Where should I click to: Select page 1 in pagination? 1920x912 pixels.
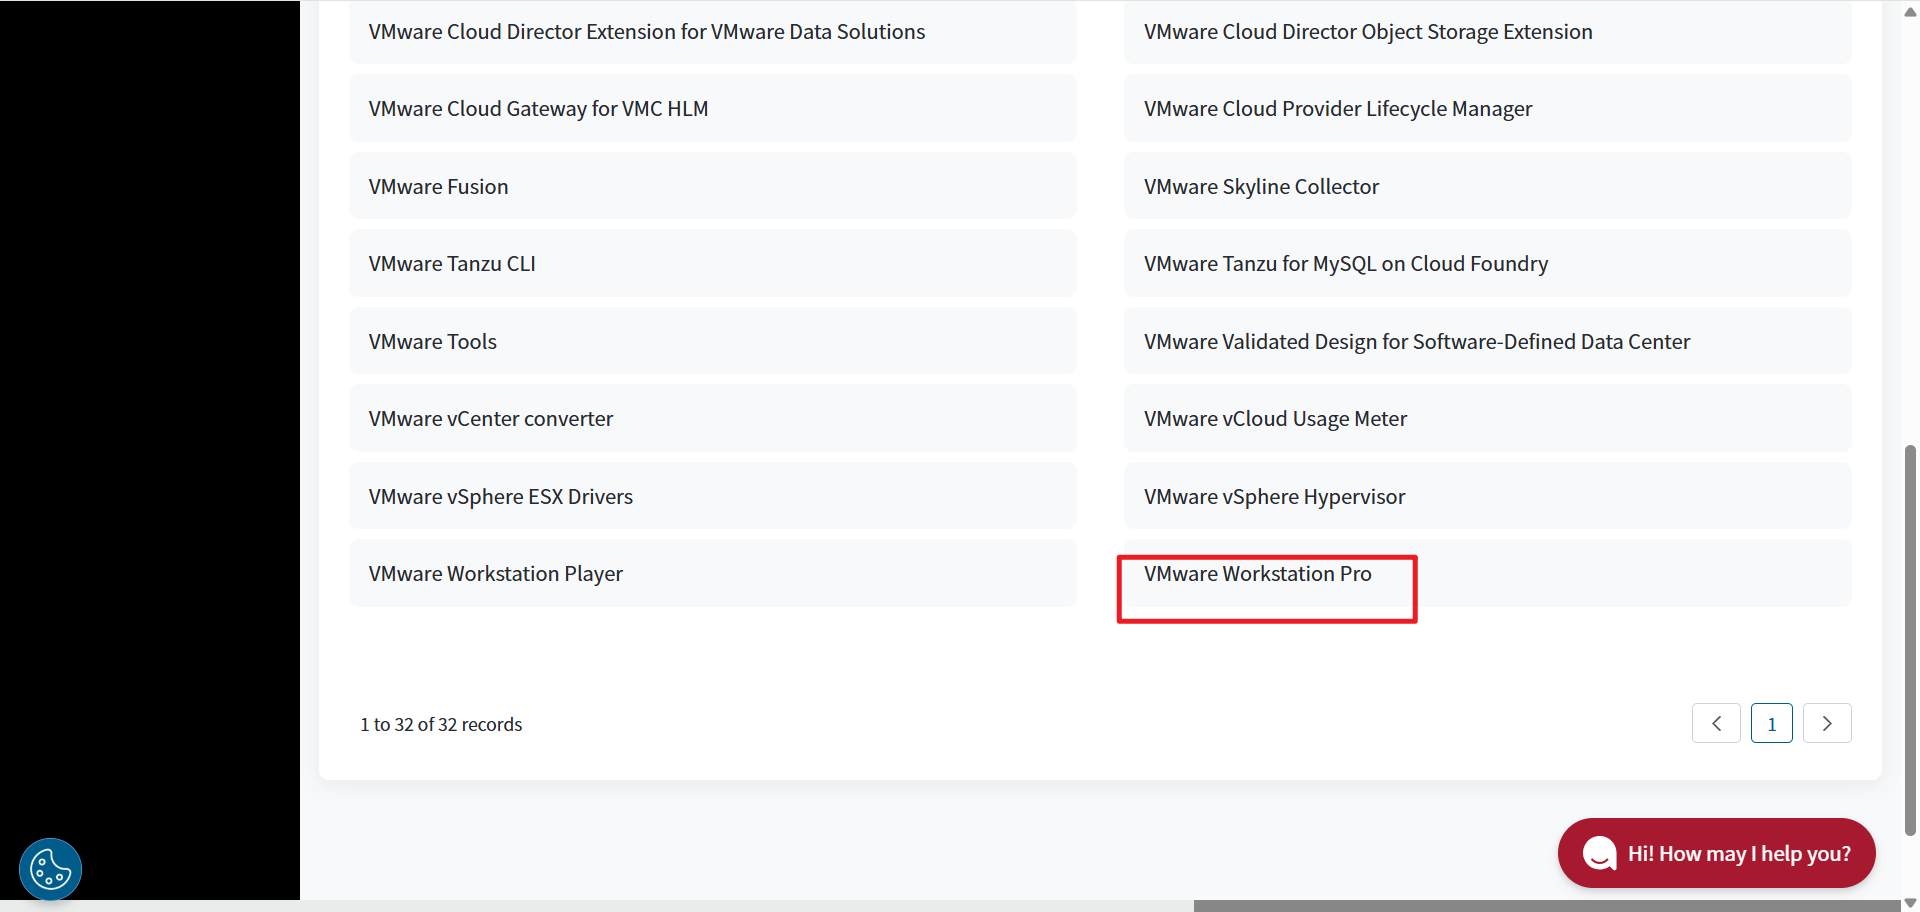pos(1772,723)
